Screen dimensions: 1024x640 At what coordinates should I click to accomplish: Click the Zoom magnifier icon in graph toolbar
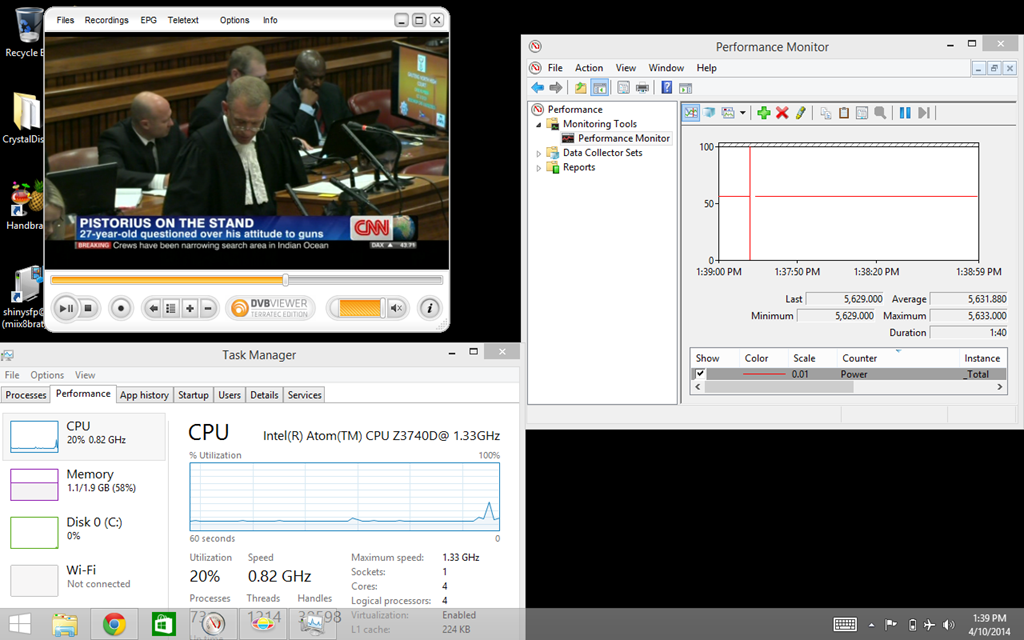click(x=880, y=113)
